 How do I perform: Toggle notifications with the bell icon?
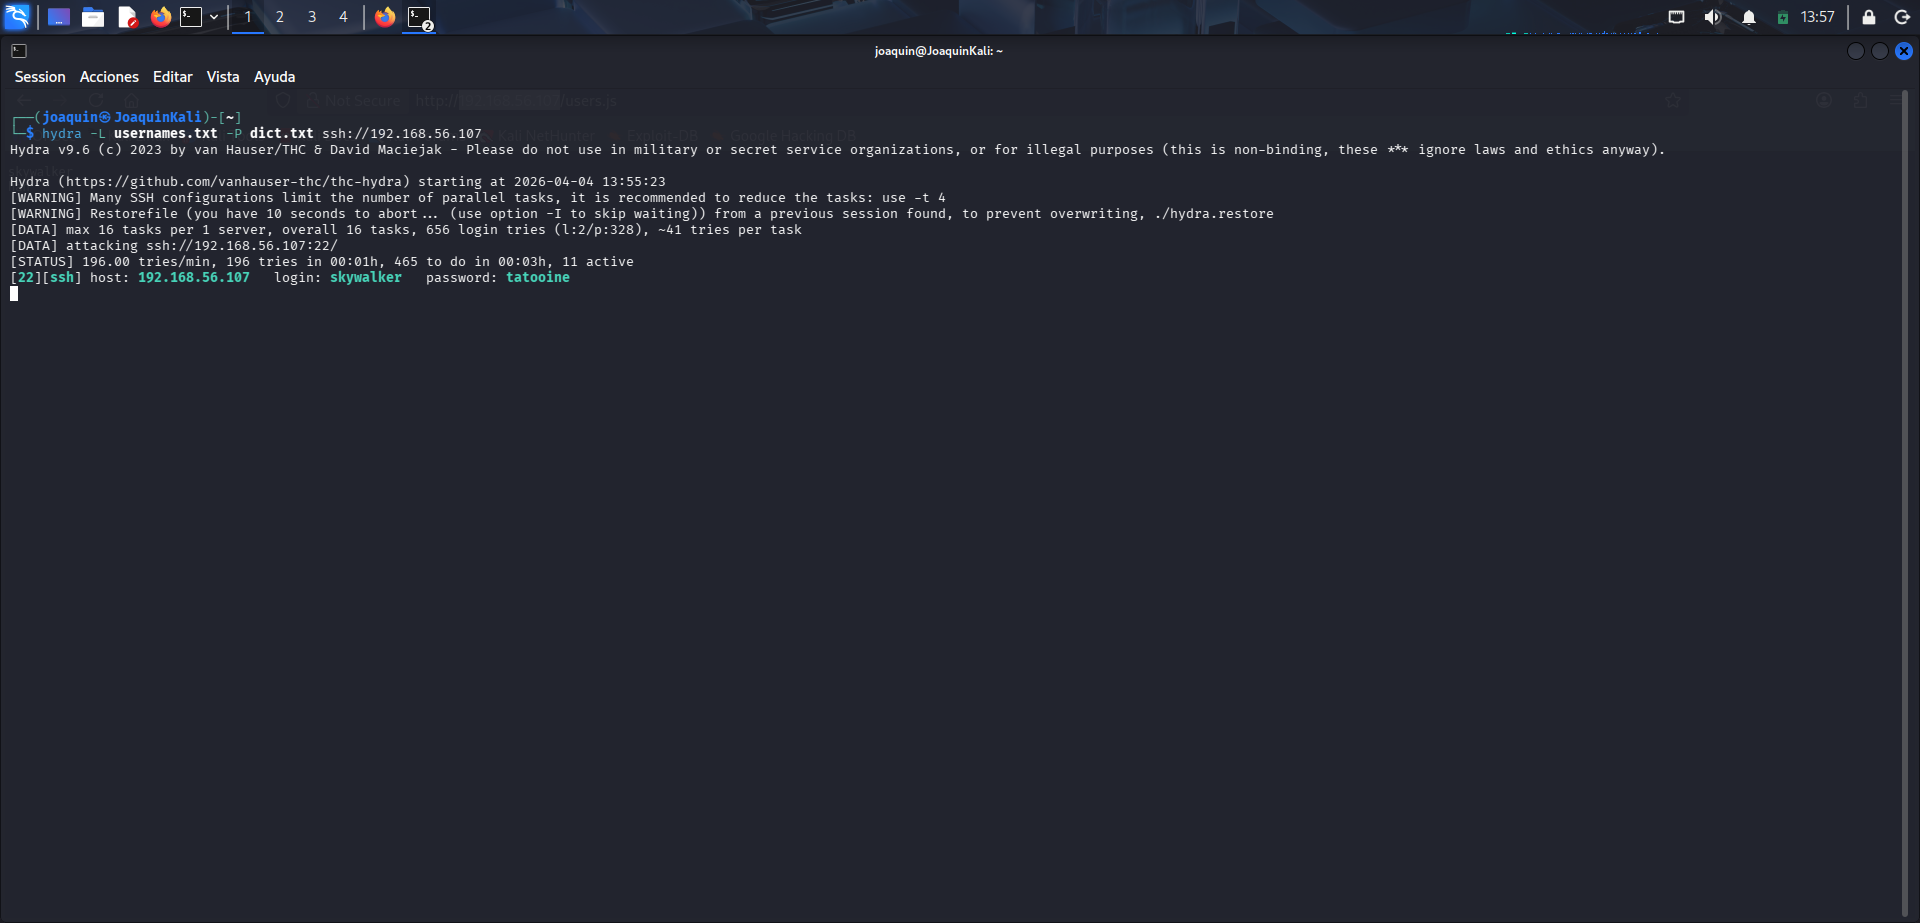coord(1747,16)
